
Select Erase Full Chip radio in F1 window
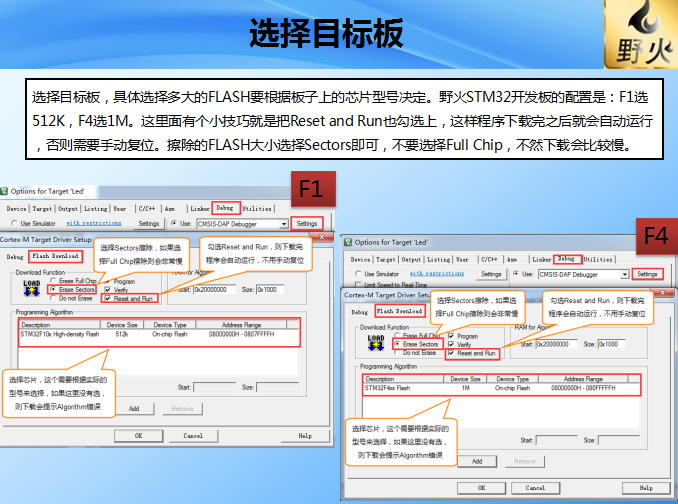pos(53,281)
